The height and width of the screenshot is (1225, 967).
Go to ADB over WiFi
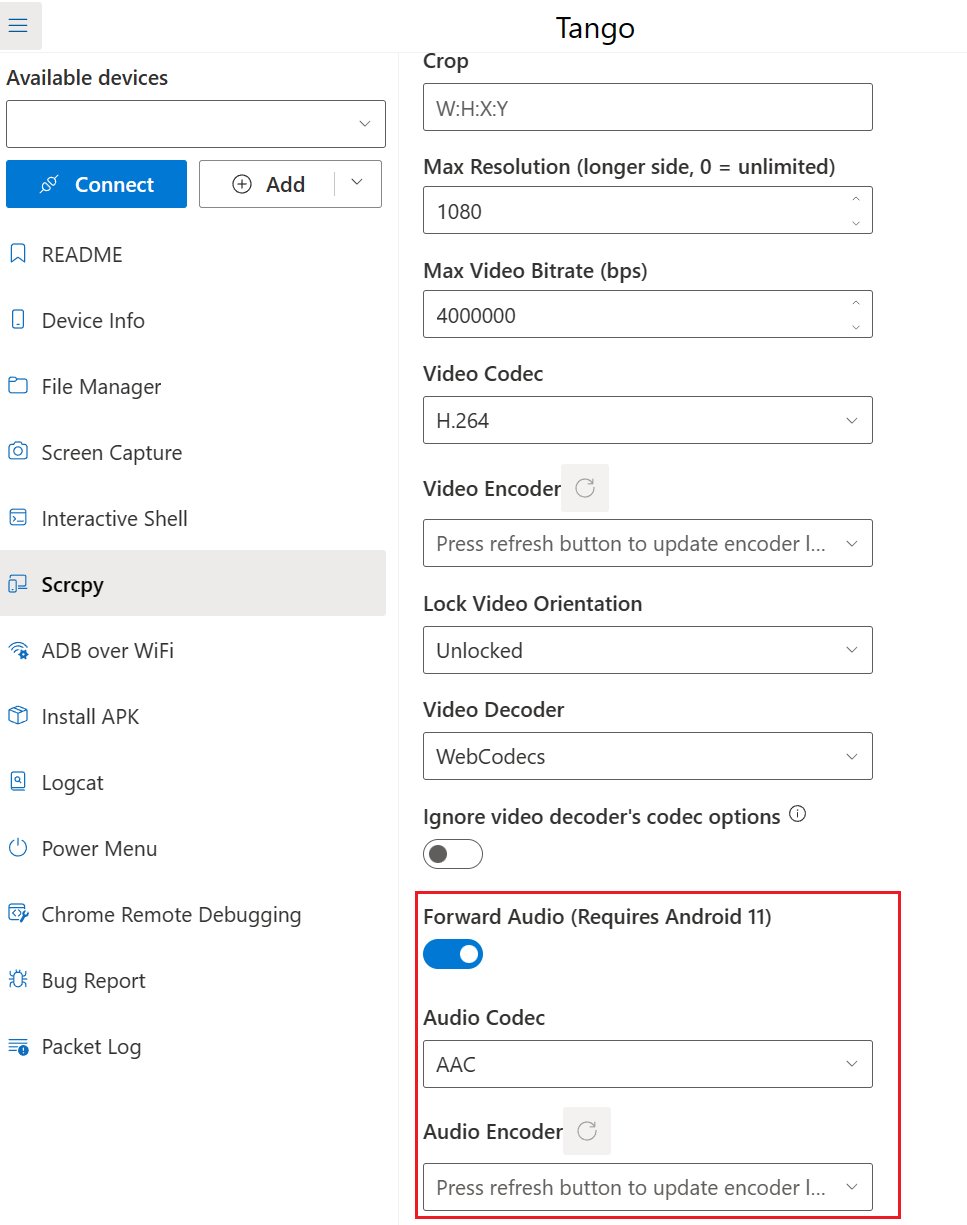pyautogui.click(x=107, y=651)
